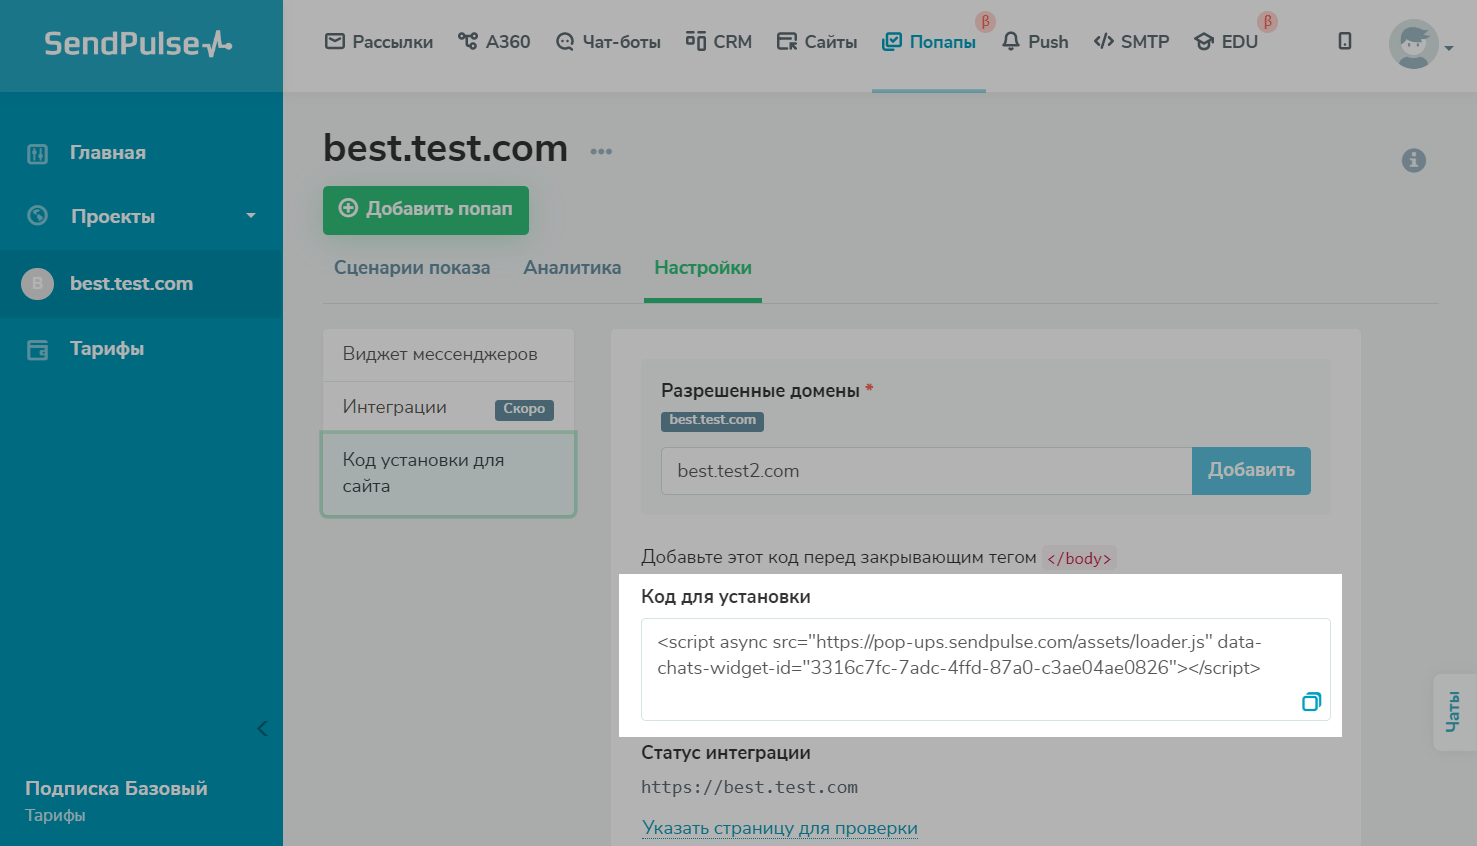The width and height of the screenshot is (1477, 846).
Task: Collapse the sidebar with the left chevron
Action: (262, 728)
